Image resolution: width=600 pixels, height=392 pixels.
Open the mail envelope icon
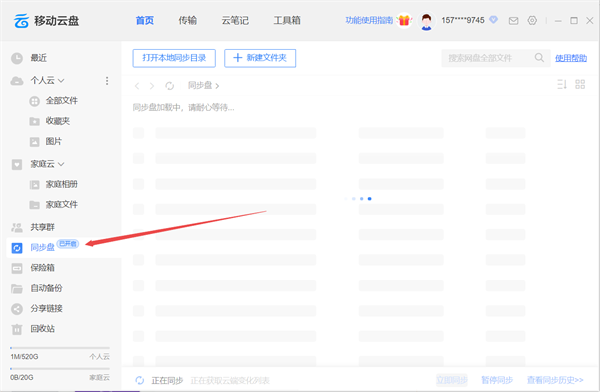coord(513,21)
